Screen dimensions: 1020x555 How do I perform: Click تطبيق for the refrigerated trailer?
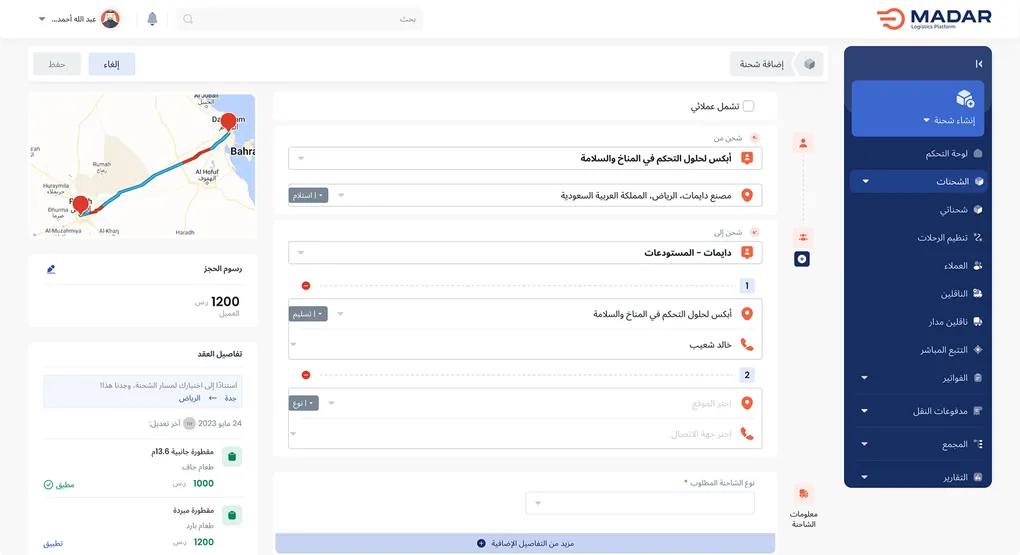pos(53,543)
